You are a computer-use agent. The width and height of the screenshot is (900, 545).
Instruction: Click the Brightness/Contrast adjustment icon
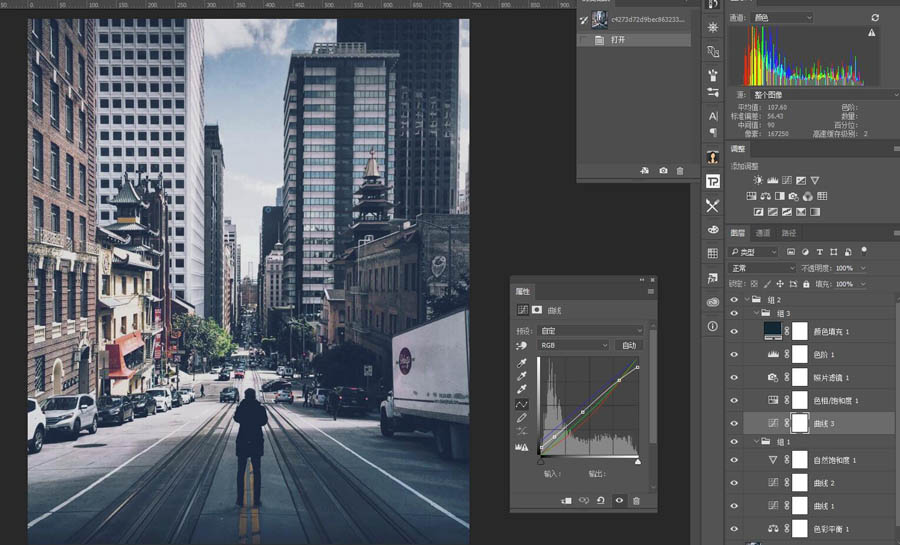click(x=758, y=180)
